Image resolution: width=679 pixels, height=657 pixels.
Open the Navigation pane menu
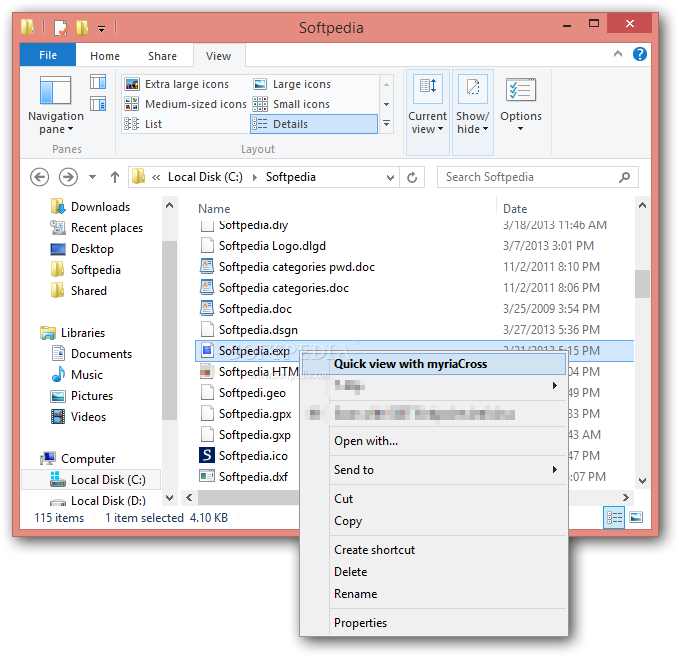tap(55, 105)
